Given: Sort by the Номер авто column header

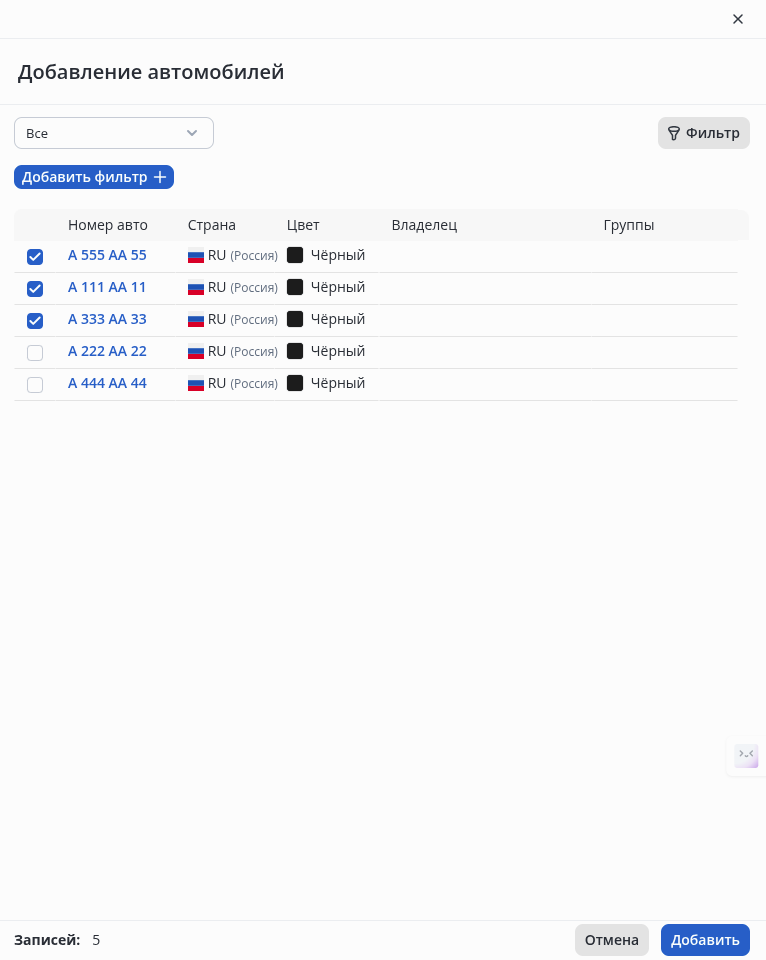Looking at the screenshot, I should (x=108, y=225).
